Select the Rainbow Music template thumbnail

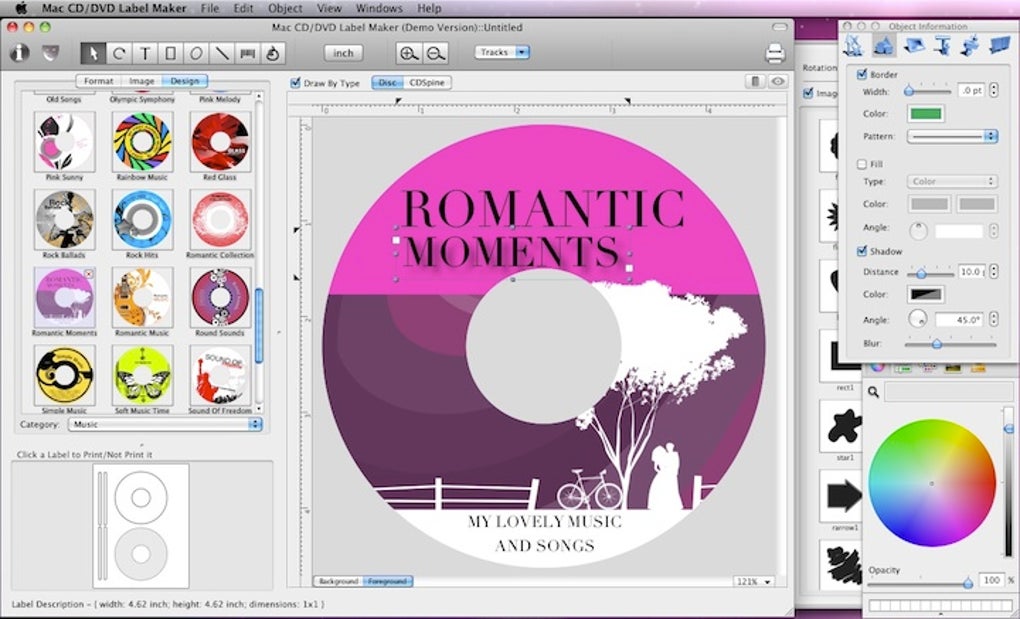[x=142, y=140]
